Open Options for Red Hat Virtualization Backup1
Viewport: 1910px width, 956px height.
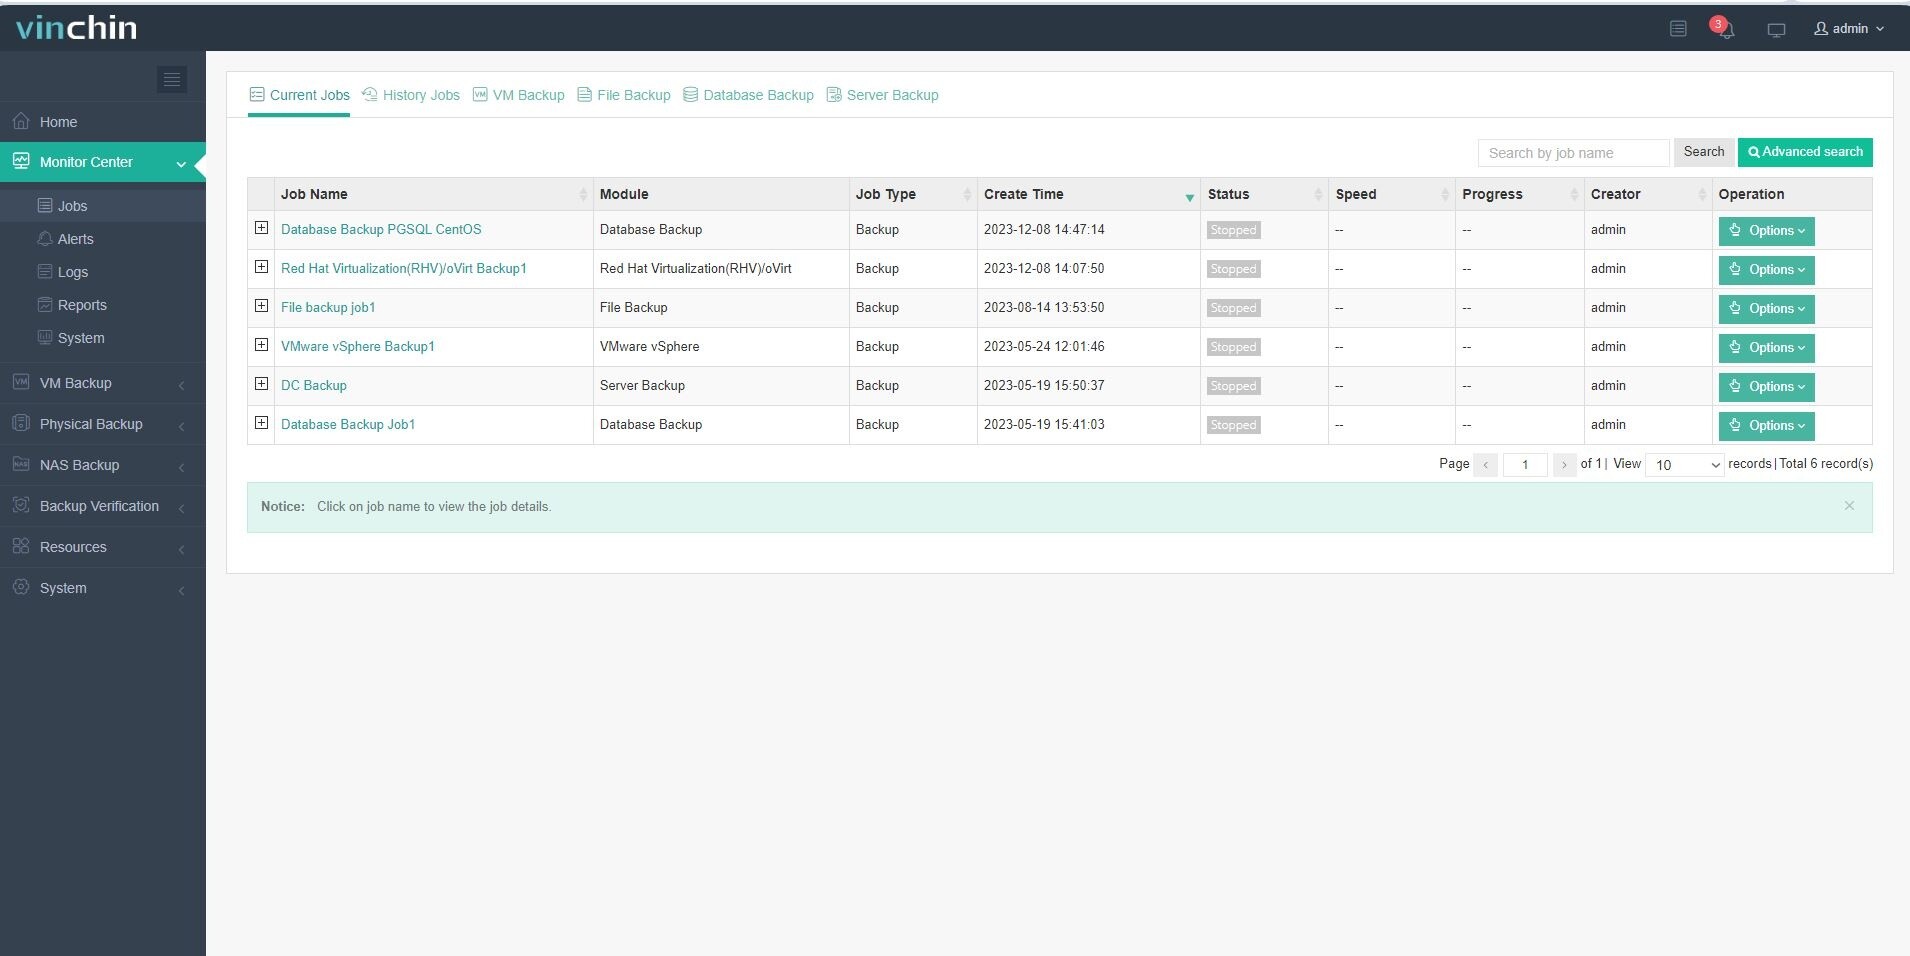click(x=1766, y=270)
